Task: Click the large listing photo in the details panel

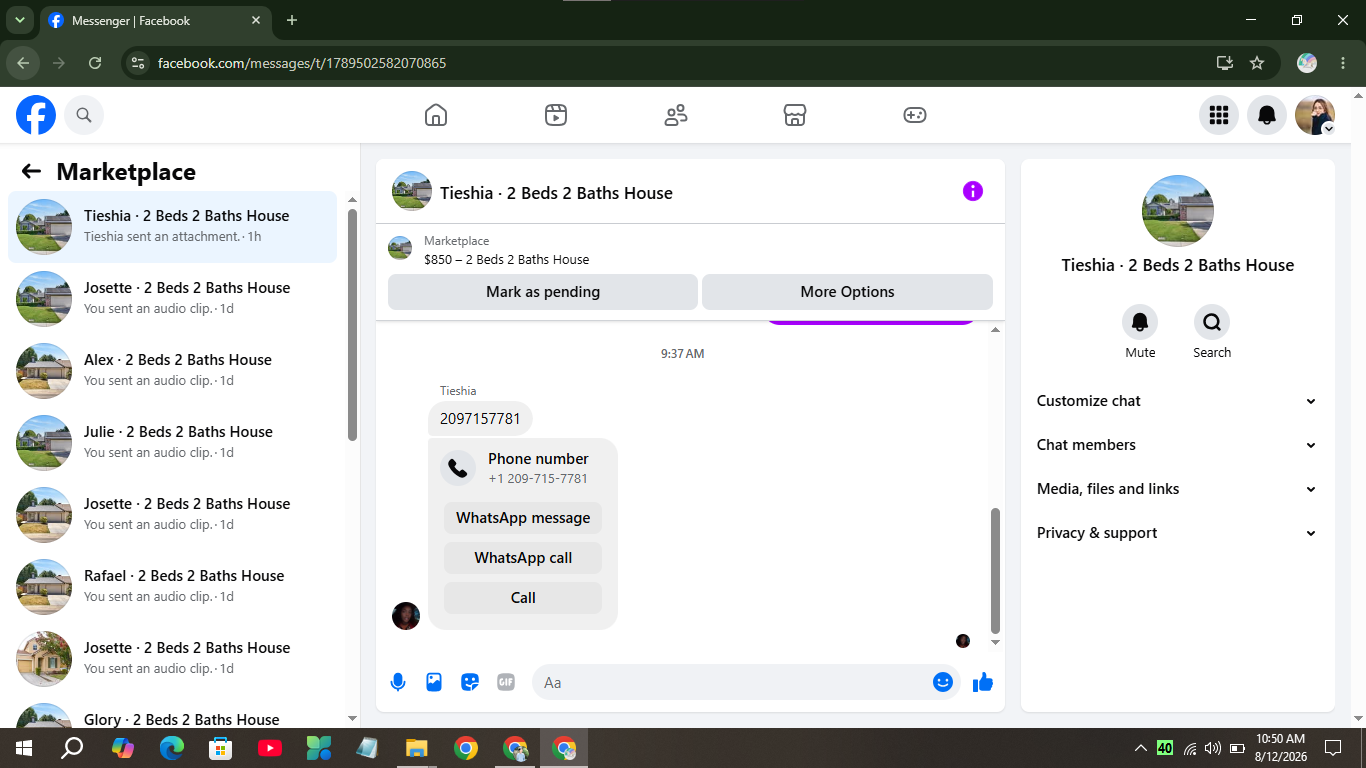Action: coord(1178,211)
